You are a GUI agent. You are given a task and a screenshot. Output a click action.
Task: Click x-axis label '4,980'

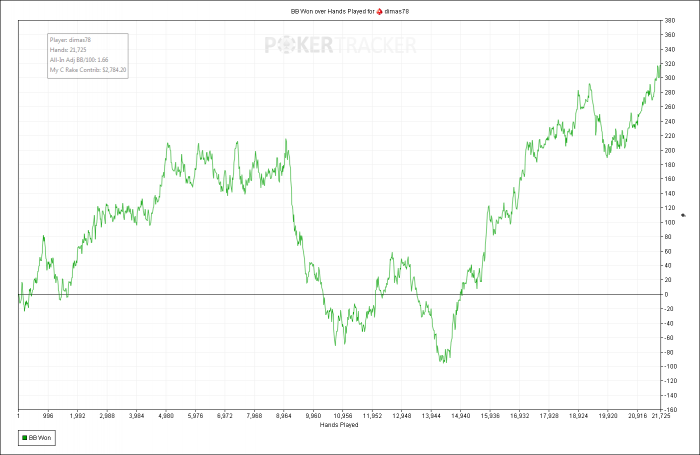[x=166, y=416]
